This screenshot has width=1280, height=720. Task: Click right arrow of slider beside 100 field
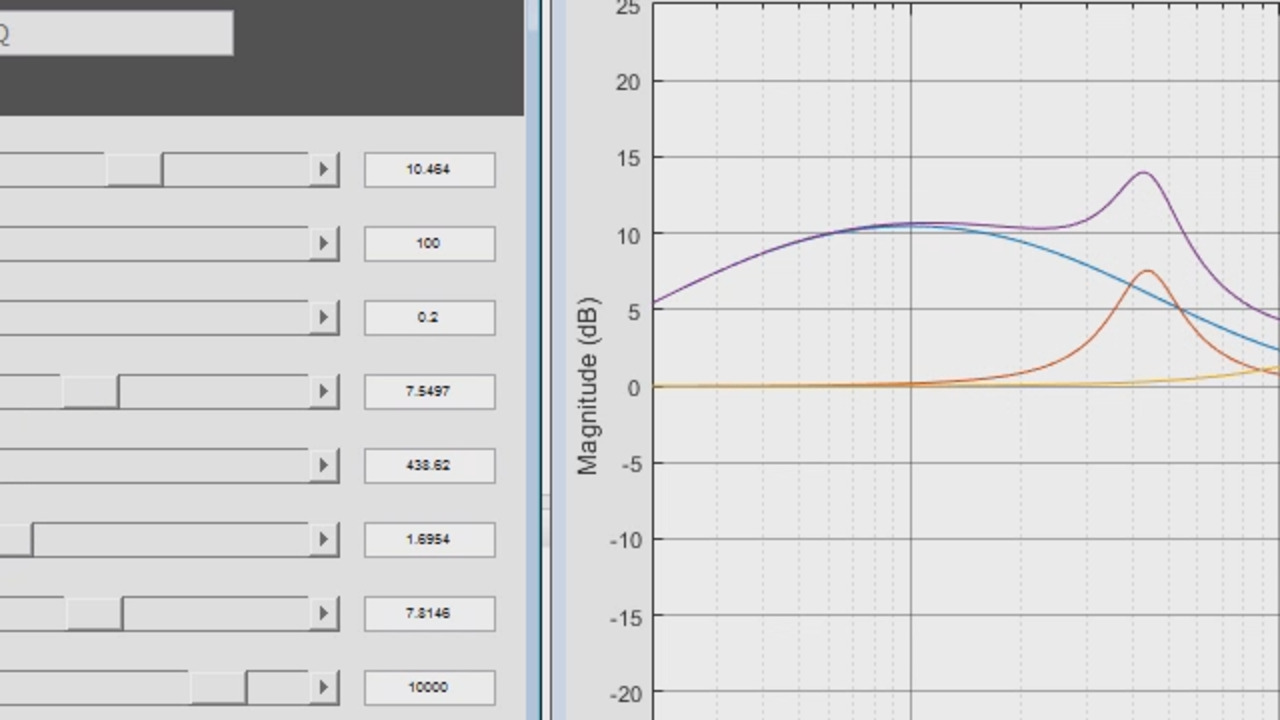coord(323,243)
